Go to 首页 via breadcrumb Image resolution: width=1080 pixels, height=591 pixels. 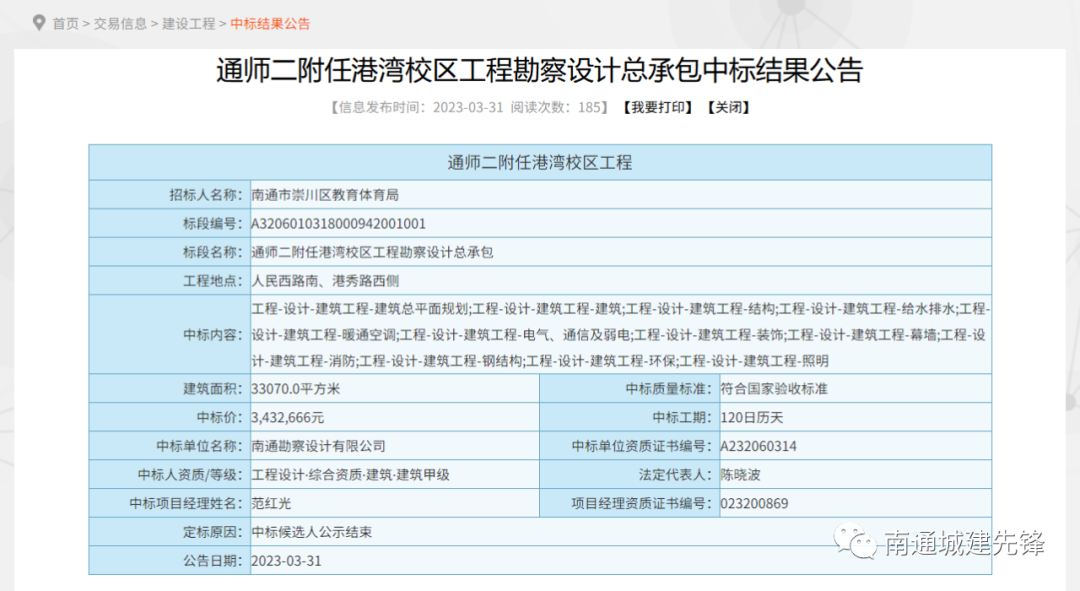pyautogui.click(x=65, y=23)
